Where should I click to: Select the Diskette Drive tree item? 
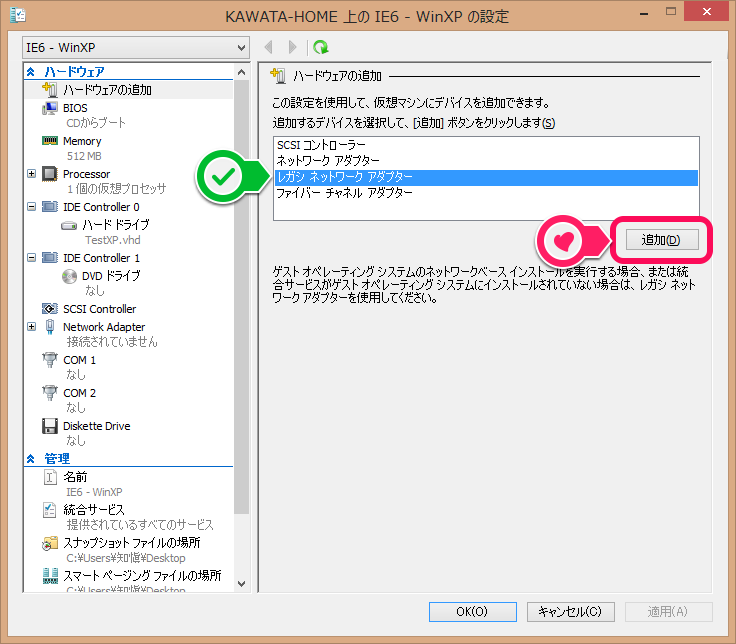97,426
